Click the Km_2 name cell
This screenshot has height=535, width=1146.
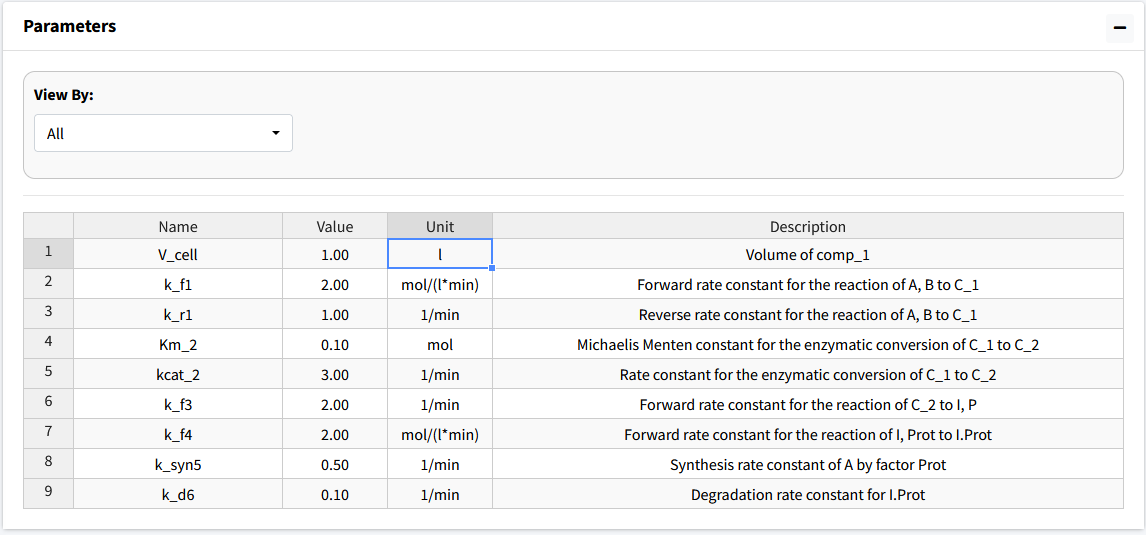(178, 344)
